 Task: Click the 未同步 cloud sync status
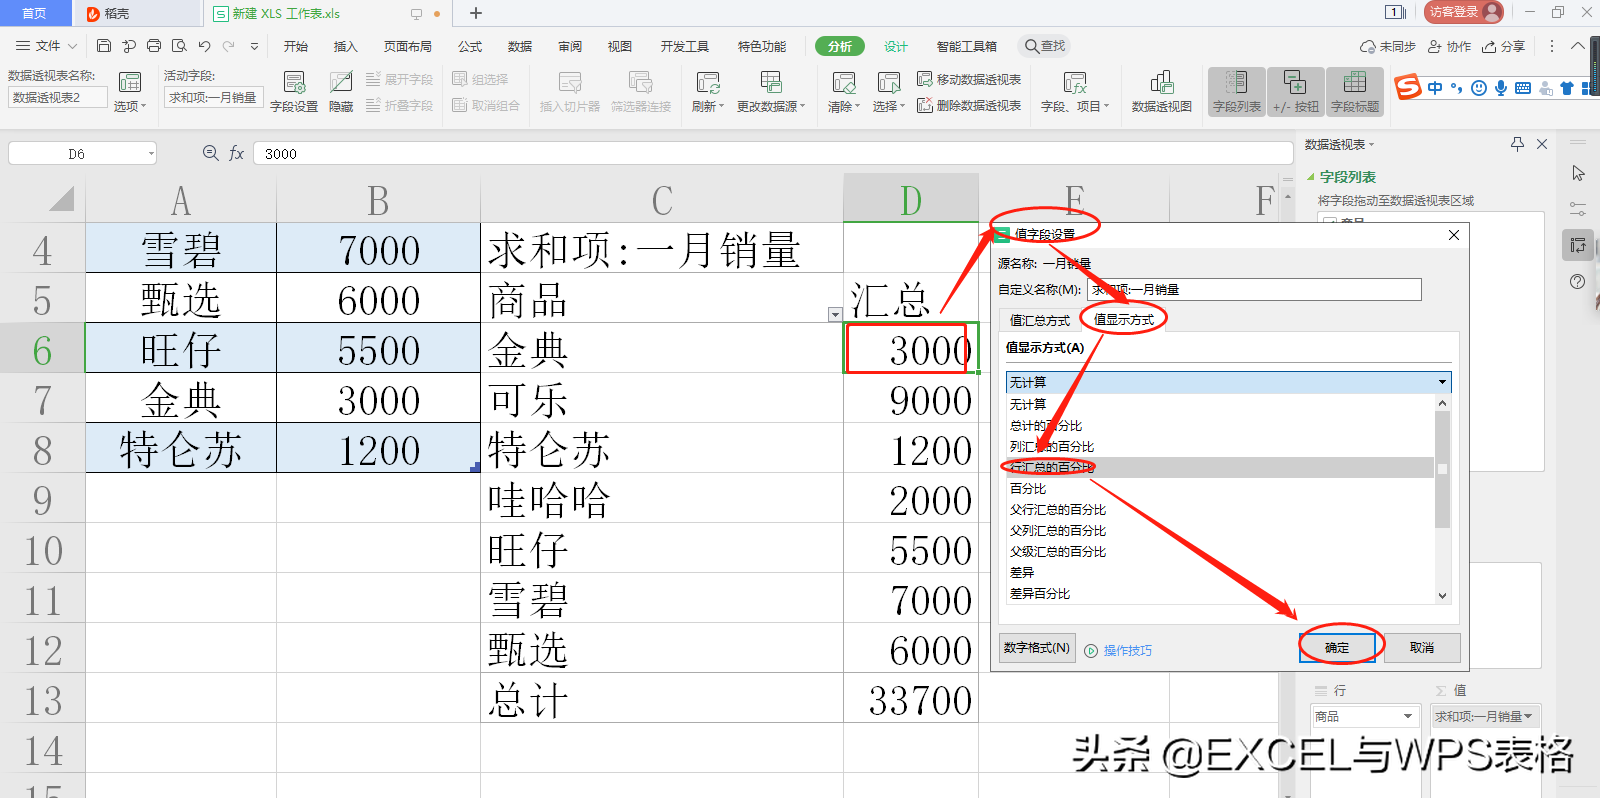pos(1388,46)
